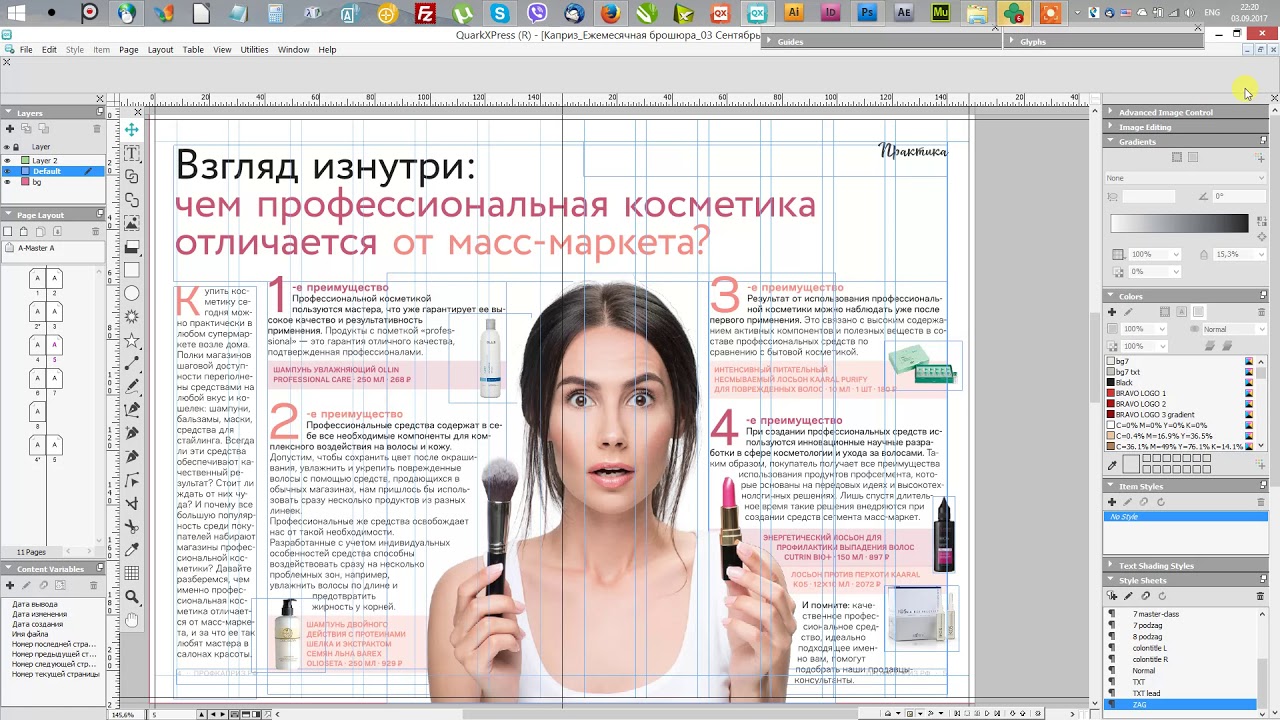Open Photoshop from the taskbar
1280x720 pixels.
(x=868, y=13)
